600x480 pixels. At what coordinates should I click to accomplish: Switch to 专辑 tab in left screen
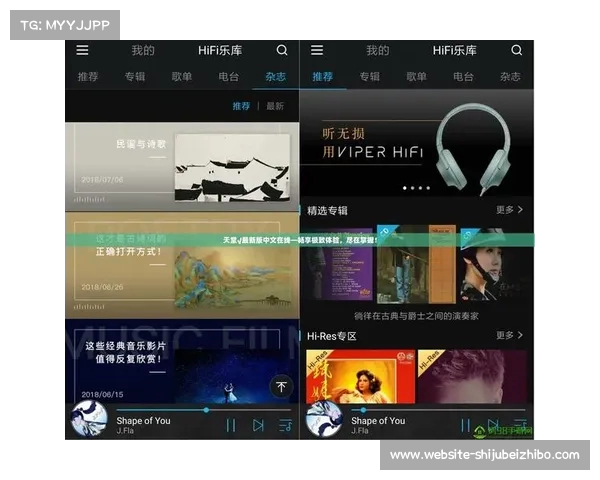pyautogui.click(x=135, y=77)
